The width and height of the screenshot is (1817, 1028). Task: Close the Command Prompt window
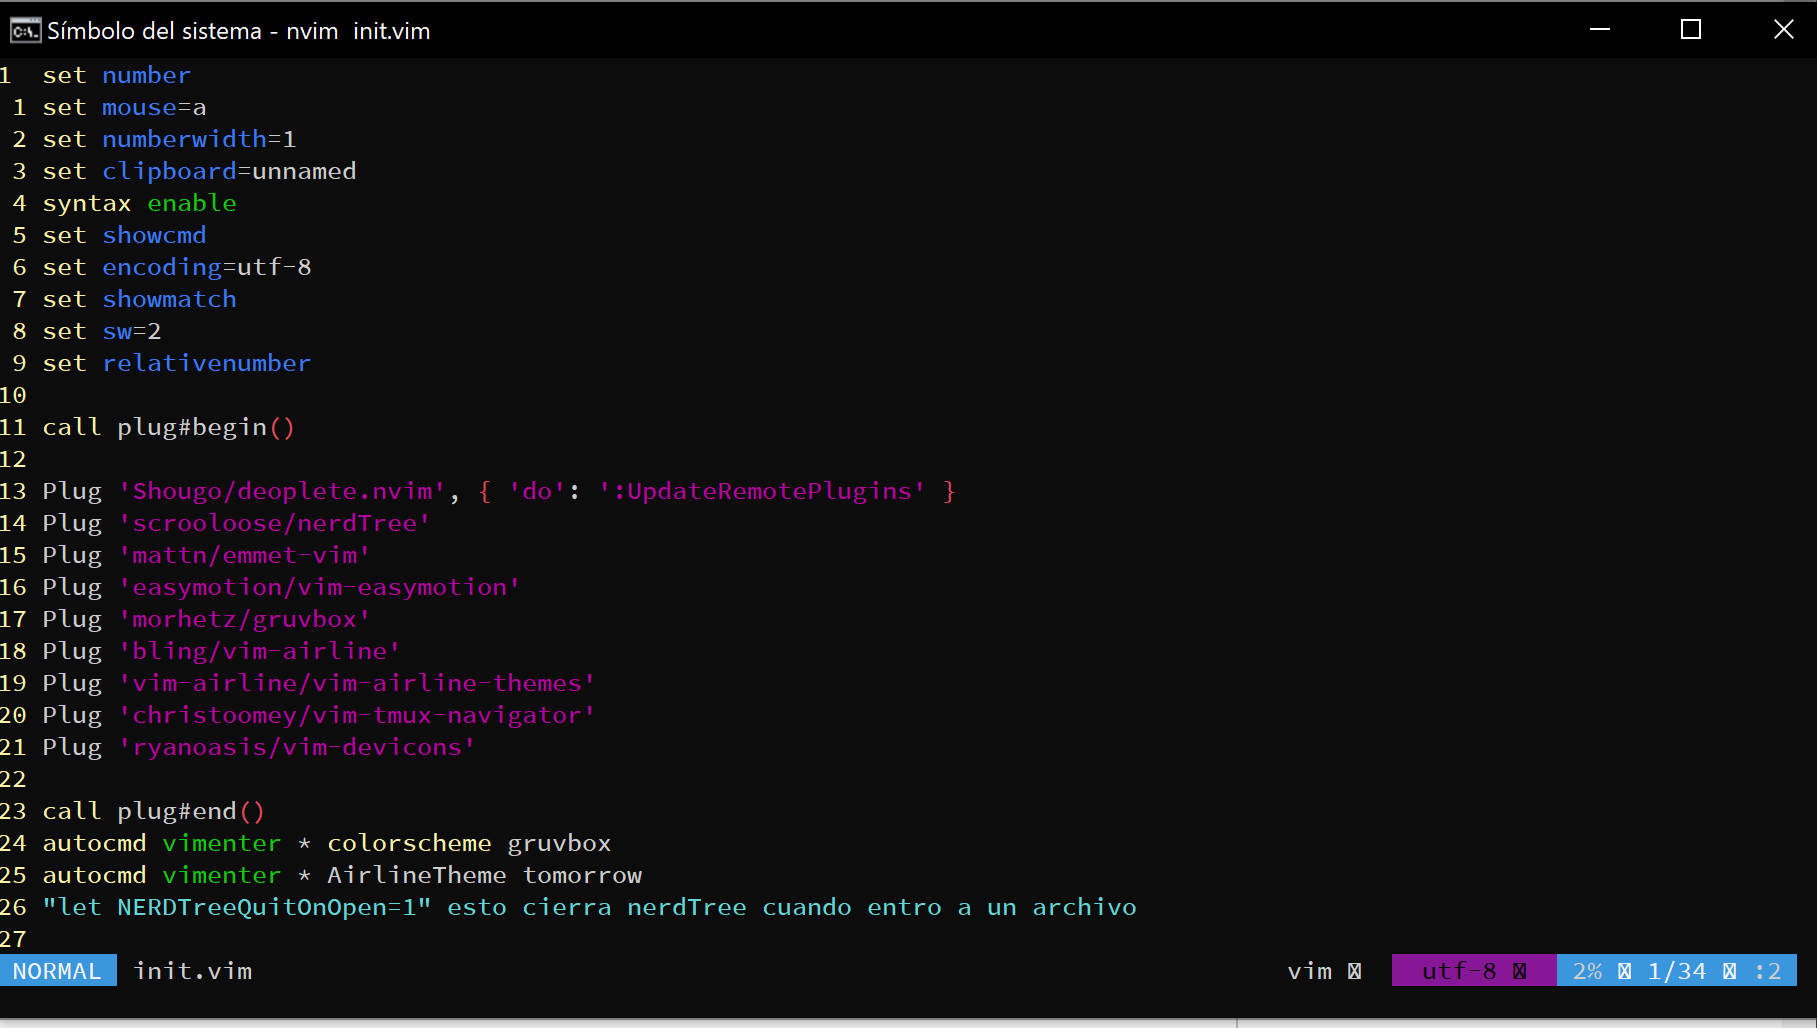1783,30
